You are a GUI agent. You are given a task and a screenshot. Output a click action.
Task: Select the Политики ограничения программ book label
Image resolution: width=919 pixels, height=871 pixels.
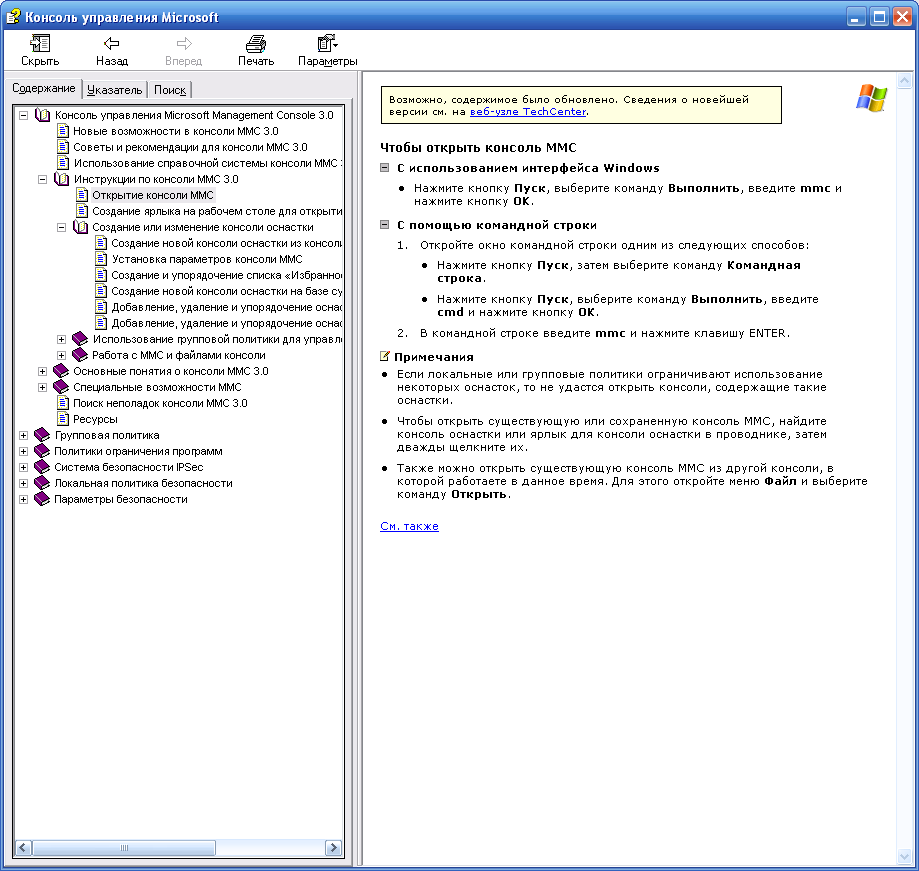pos(138,451)
